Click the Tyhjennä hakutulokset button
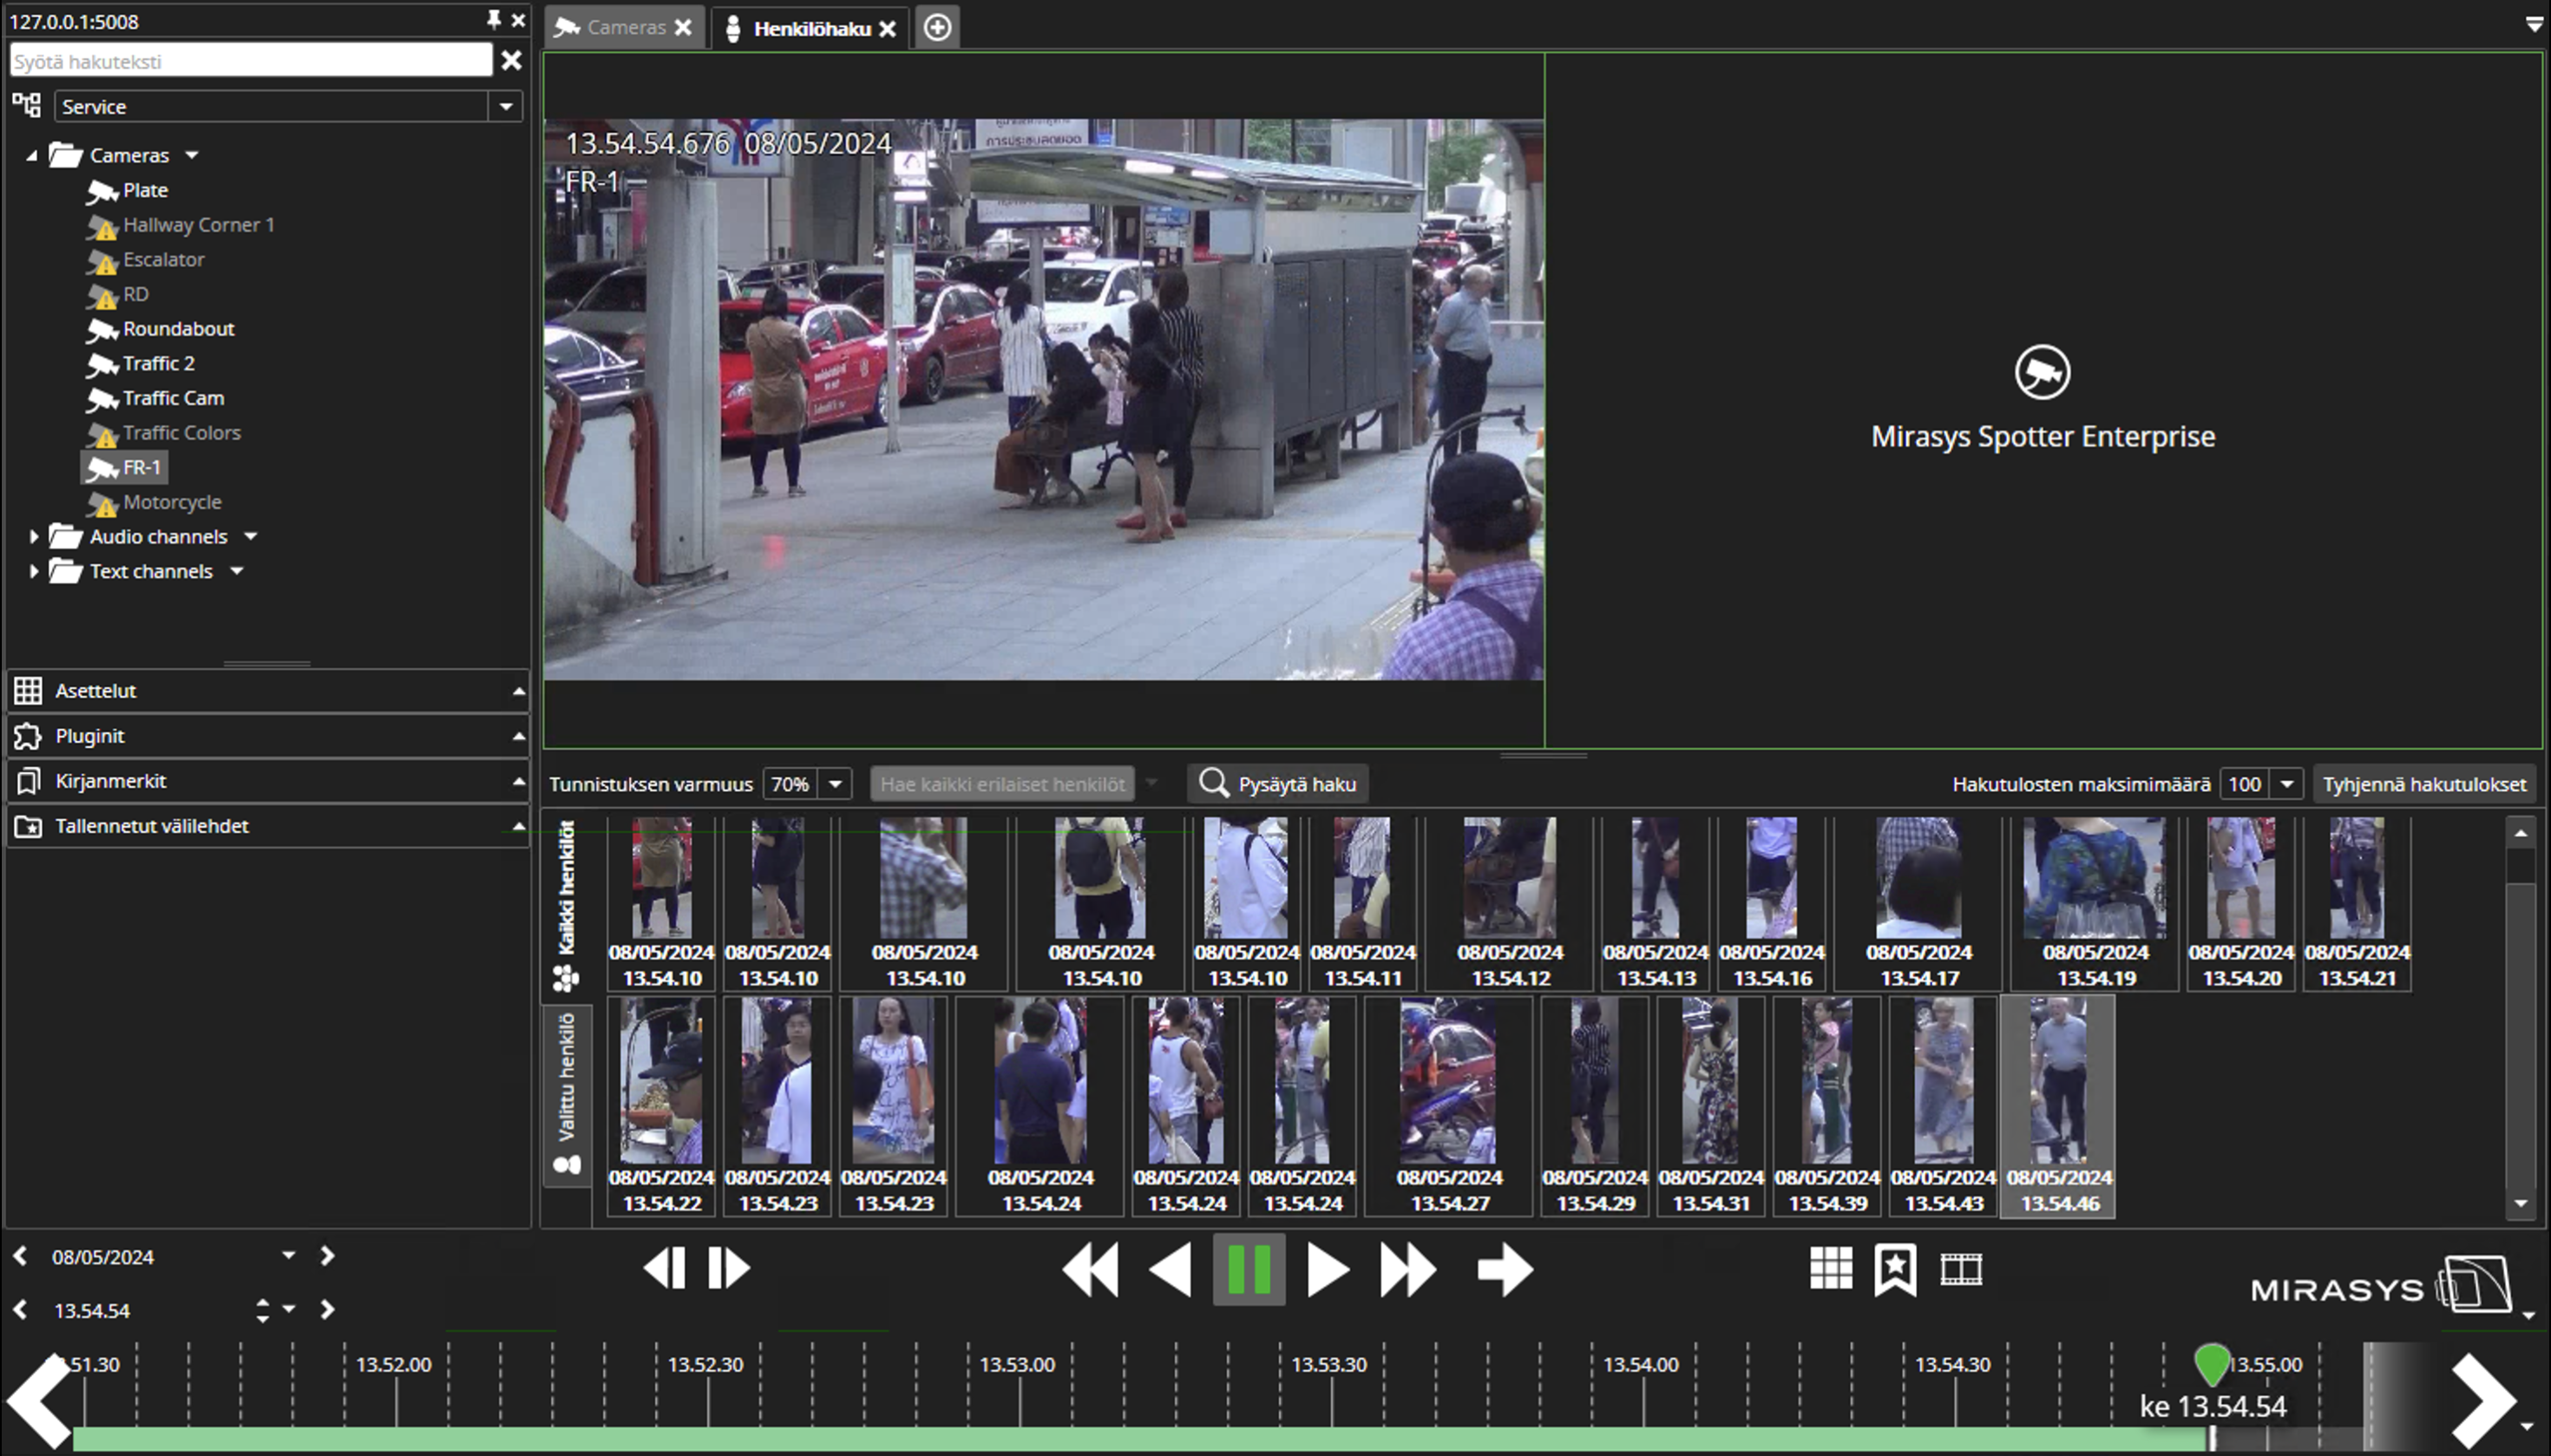 point(2424,784)
